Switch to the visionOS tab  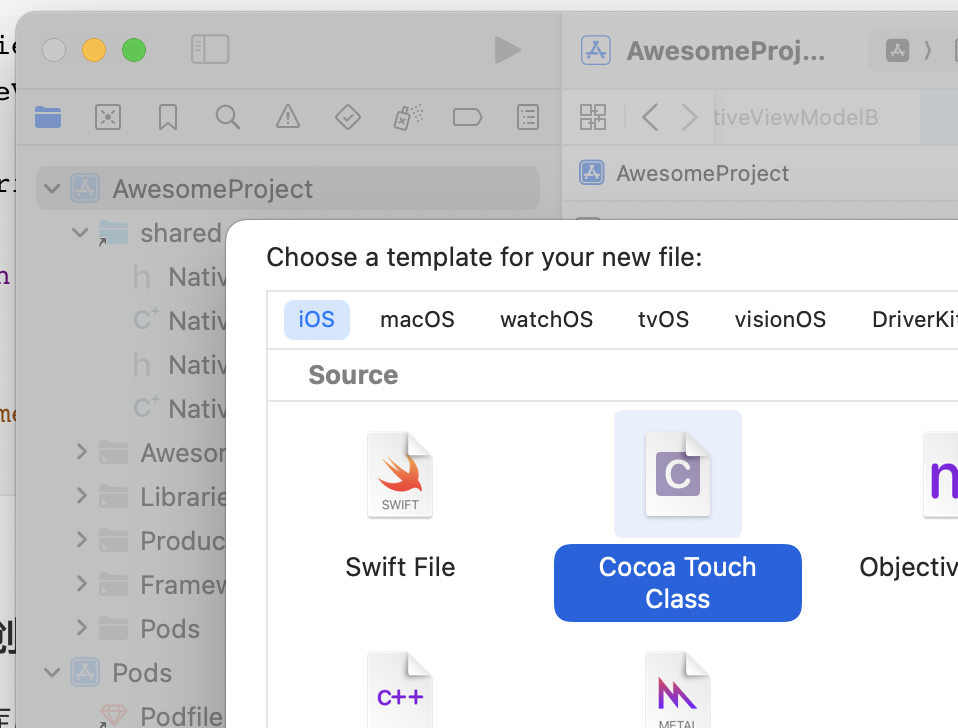pyautogui.click(x=780, y=319)
